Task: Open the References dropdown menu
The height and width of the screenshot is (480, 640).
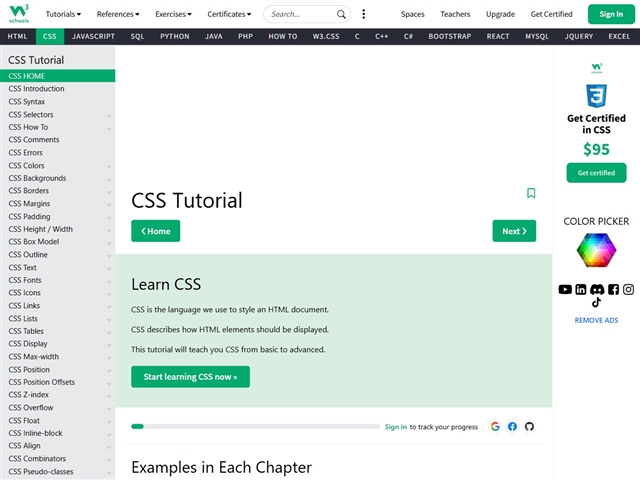Action: (x=118, y=14)
